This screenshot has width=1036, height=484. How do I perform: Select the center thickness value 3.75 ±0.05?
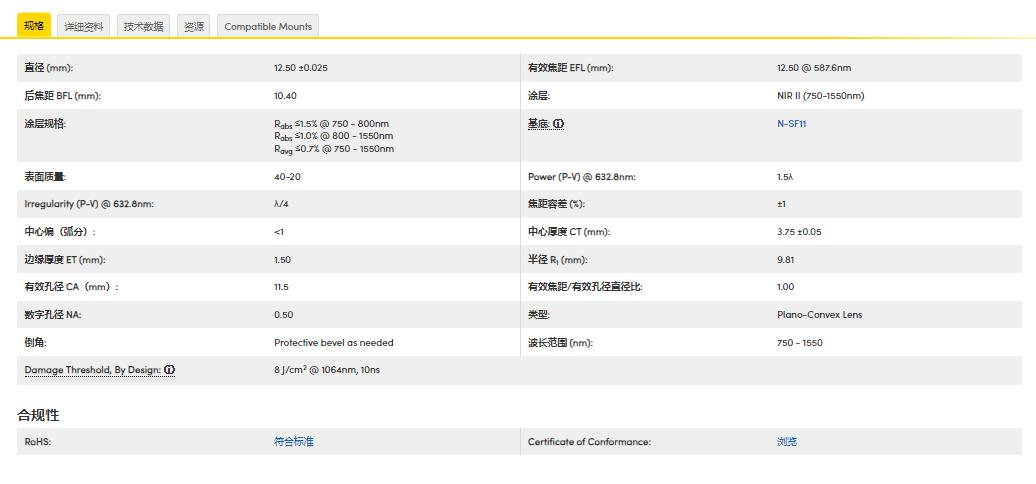[799, 232]
